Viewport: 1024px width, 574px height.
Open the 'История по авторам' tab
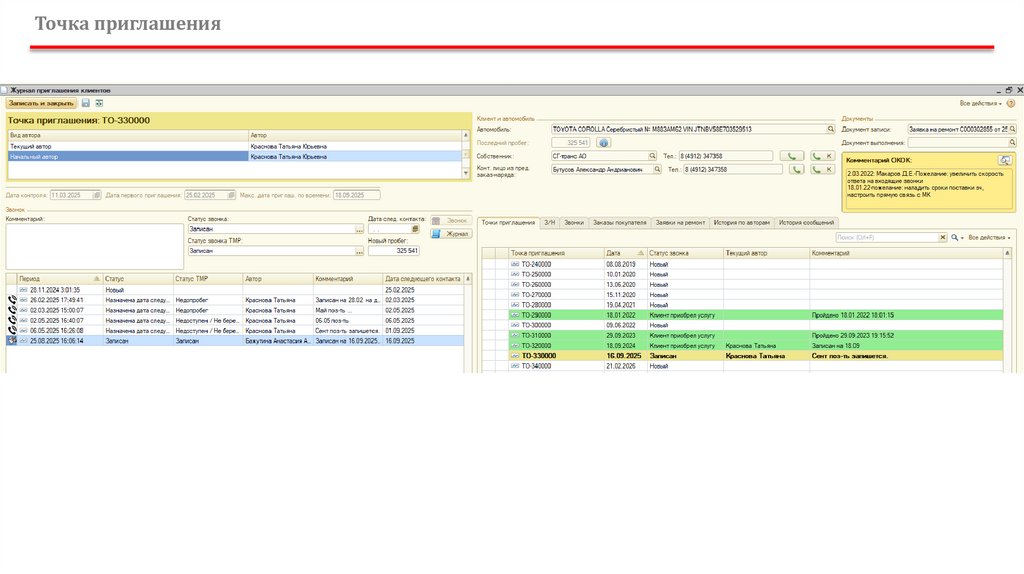[742, 222]
